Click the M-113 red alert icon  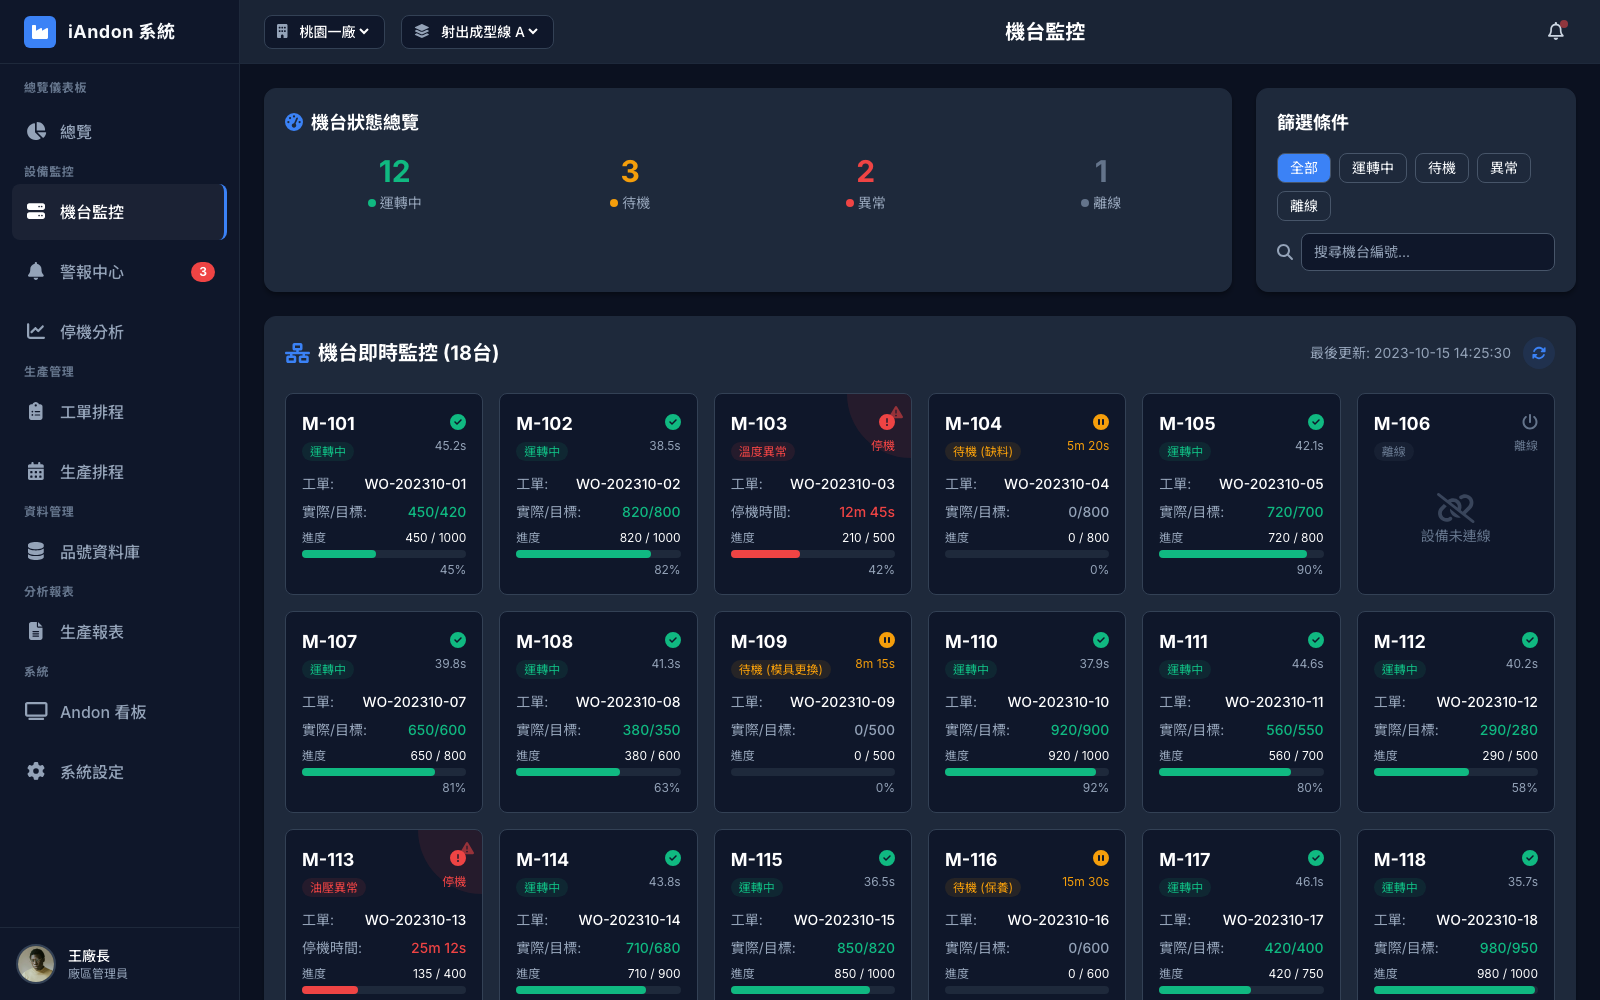pos(458,858)
